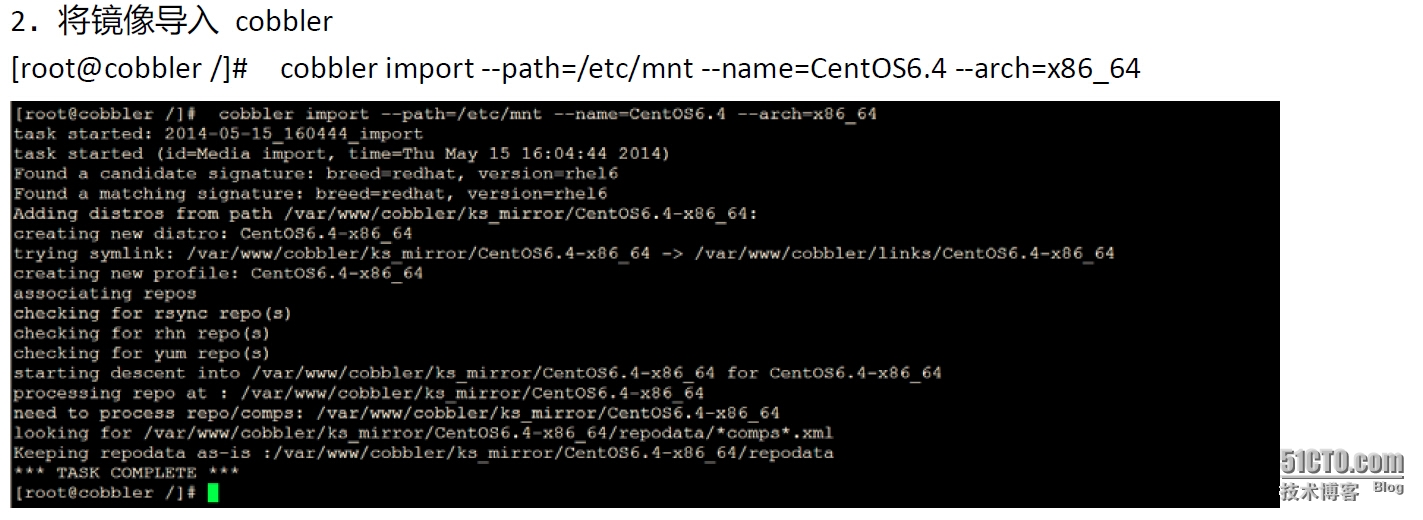Click 'Found a candidate signature' terminal line
The height and width of the screenshot is (520, 1423).
(x=316, y=174)
